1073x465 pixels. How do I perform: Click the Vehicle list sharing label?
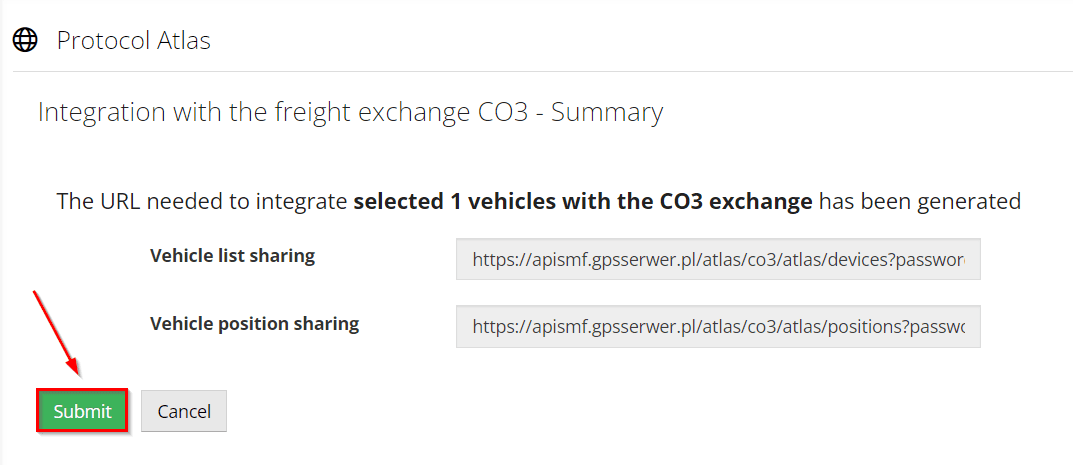pos(232,256)
